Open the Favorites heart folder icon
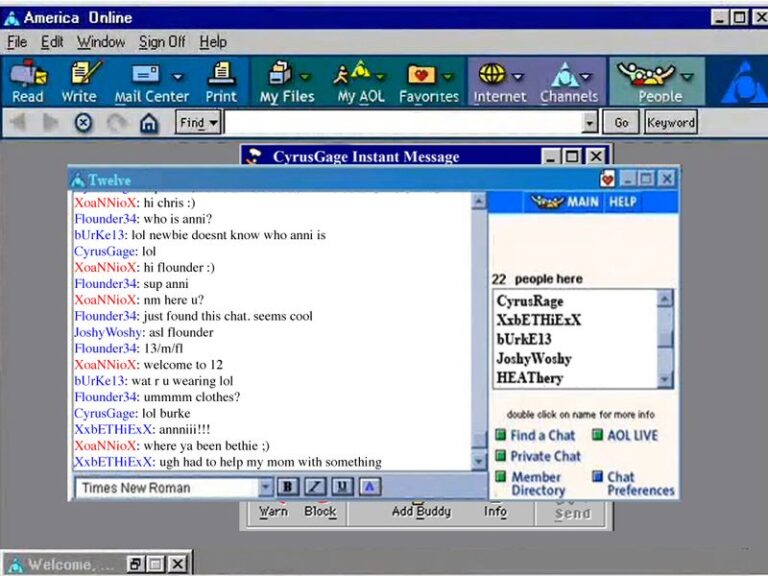The image size is (768, 576). click(x=421, y=74)
